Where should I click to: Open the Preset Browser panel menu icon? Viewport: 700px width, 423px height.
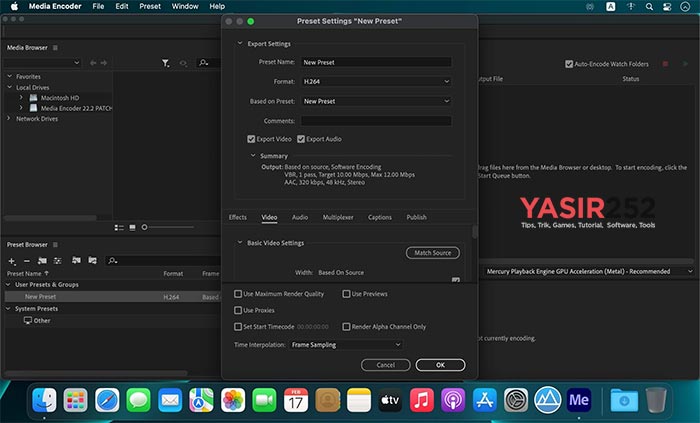click(x=55, y=245)
